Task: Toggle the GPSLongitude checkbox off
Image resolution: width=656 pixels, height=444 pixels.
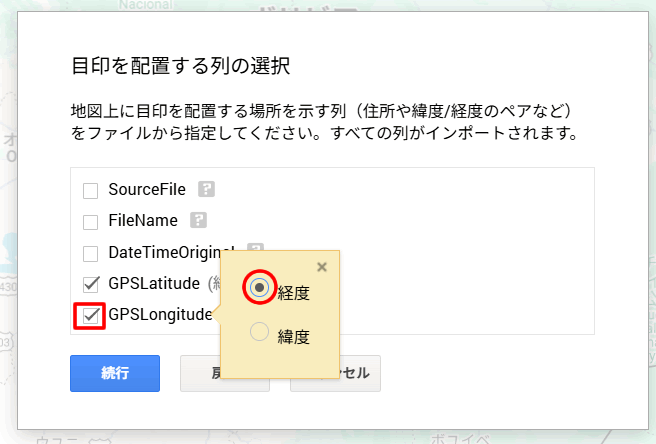Action: point(91,316)
